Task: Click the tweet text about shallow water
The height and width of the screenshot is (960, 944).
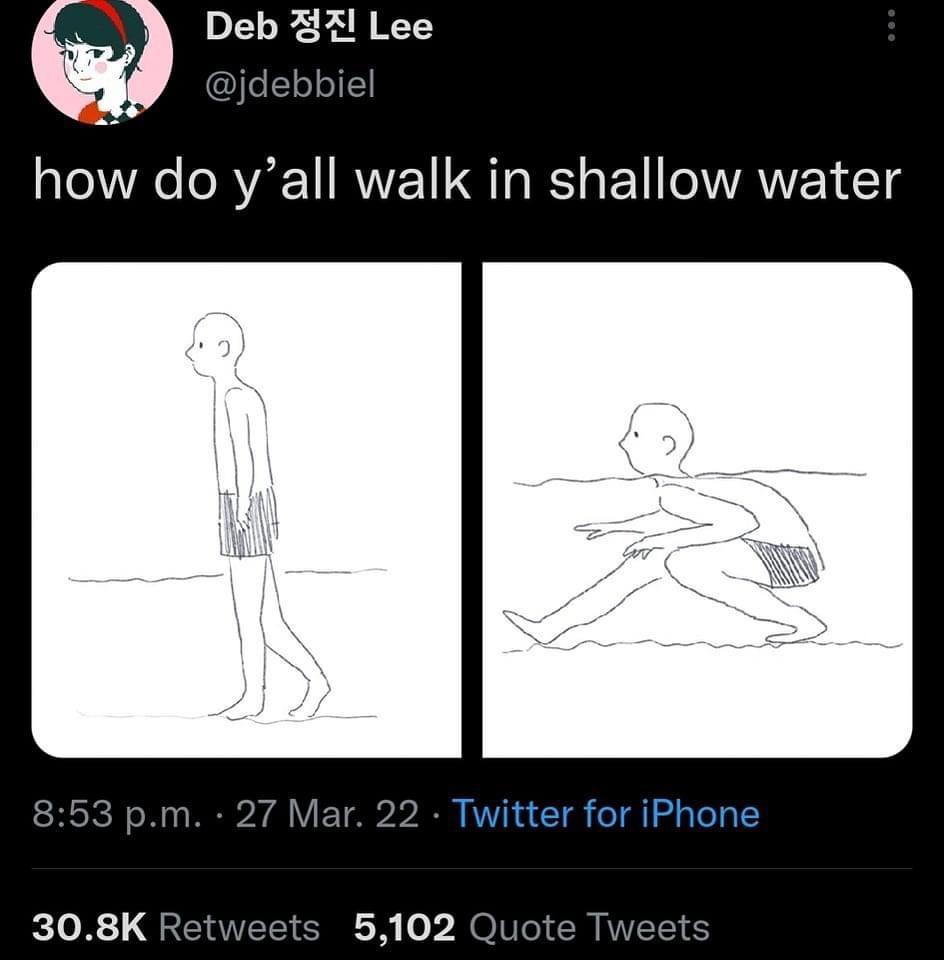Action: click(x=467, y=180)
